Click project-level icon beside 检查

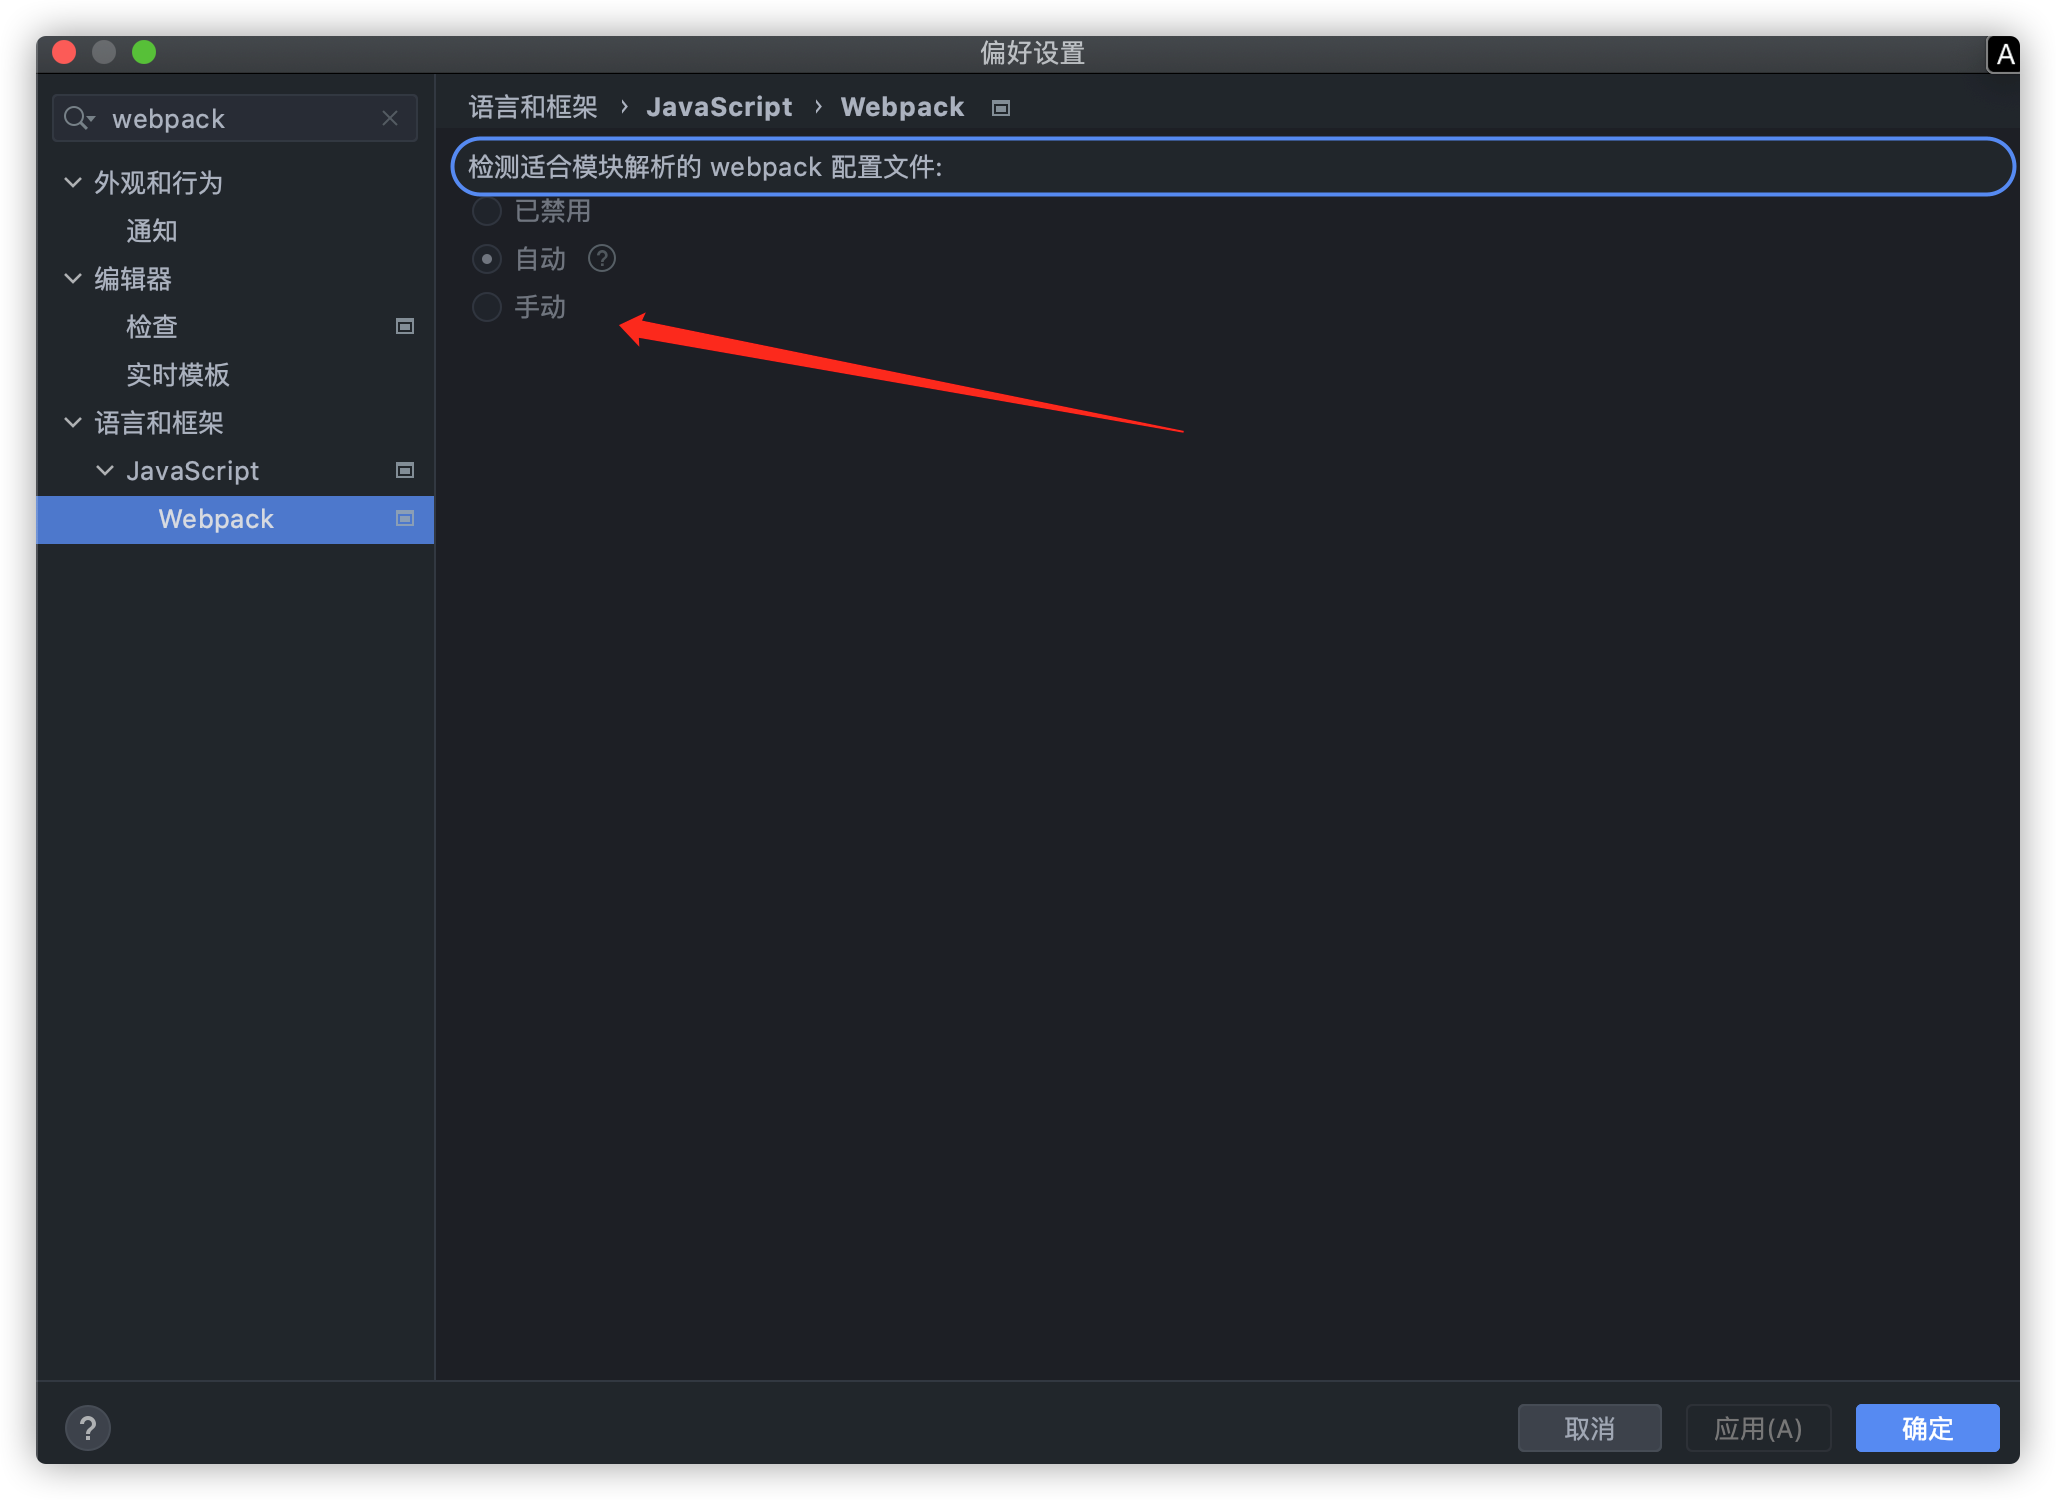(x=405, y=327)
